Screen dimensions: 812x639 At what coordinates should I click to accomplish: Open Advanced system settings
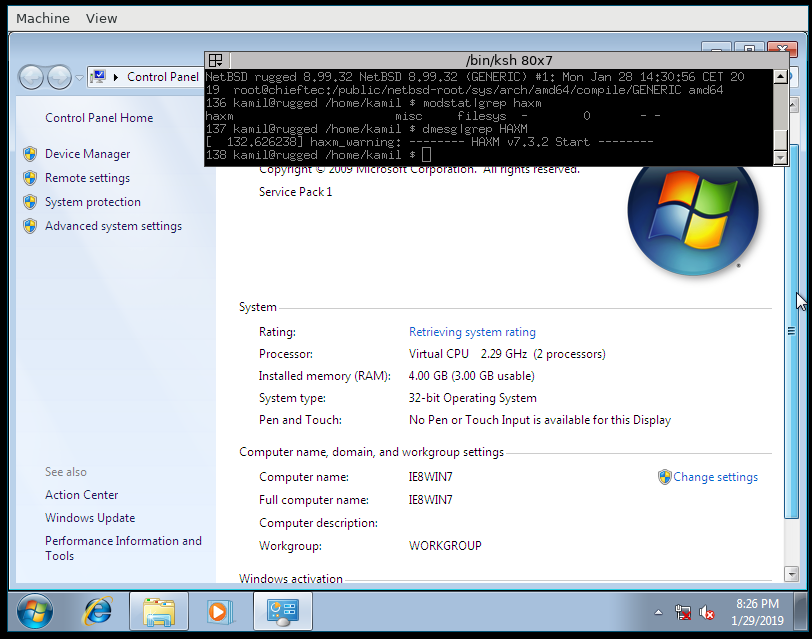tap(113, 226)
